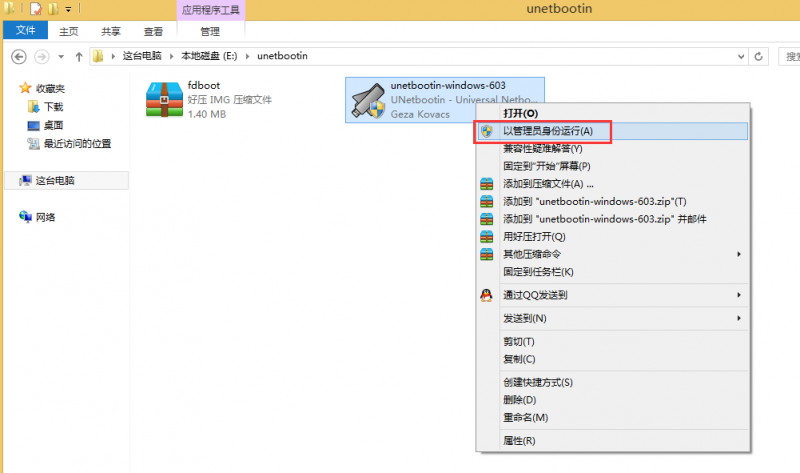
Task: Click the 网络 globe icon
Action: coord(26,217)
